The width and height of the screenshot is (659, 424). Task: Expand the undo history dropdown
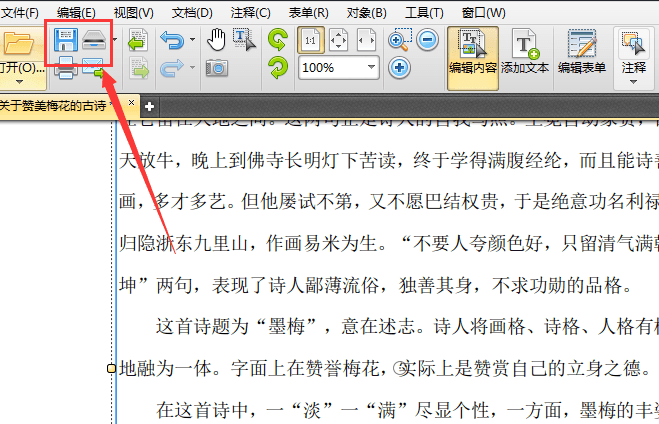tap(192, 40)
